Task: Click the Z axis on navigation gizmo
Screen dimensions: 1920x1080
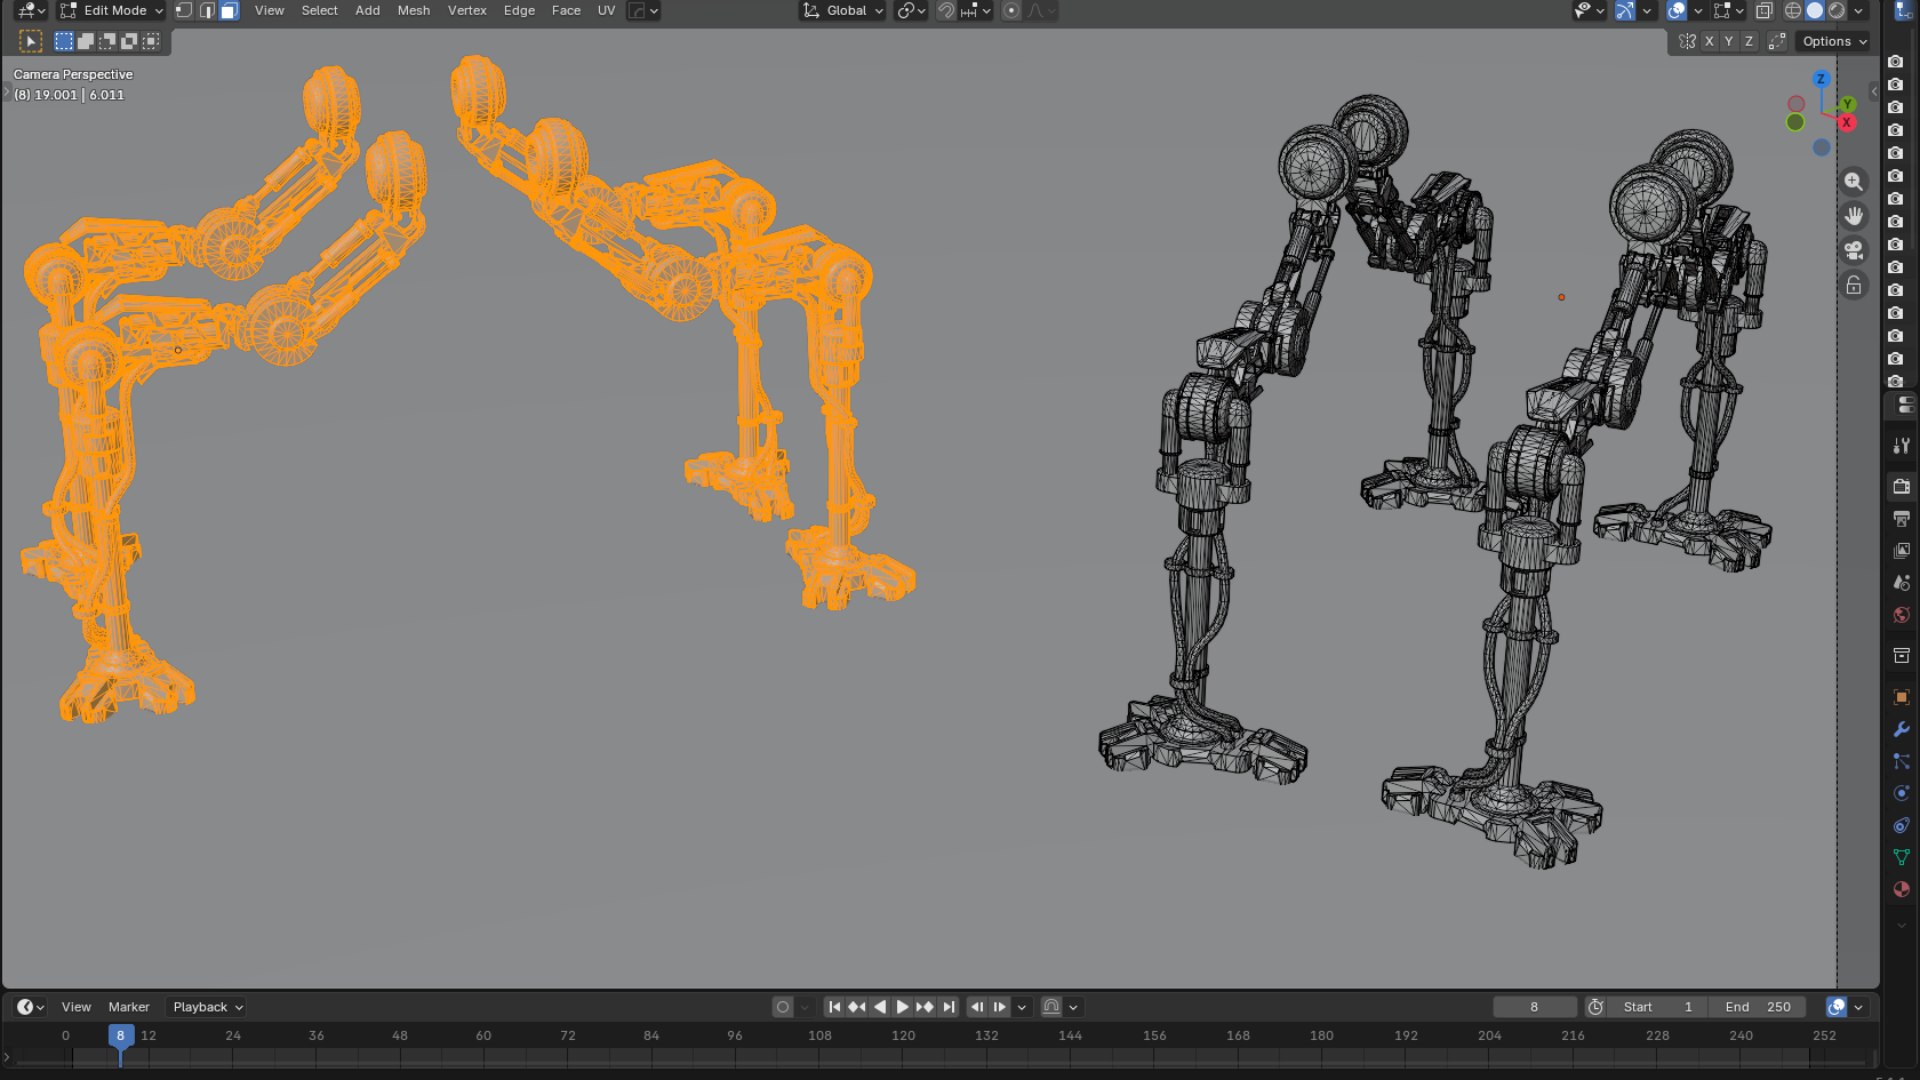Action: pyautogui.click(x=1821, y=79)
